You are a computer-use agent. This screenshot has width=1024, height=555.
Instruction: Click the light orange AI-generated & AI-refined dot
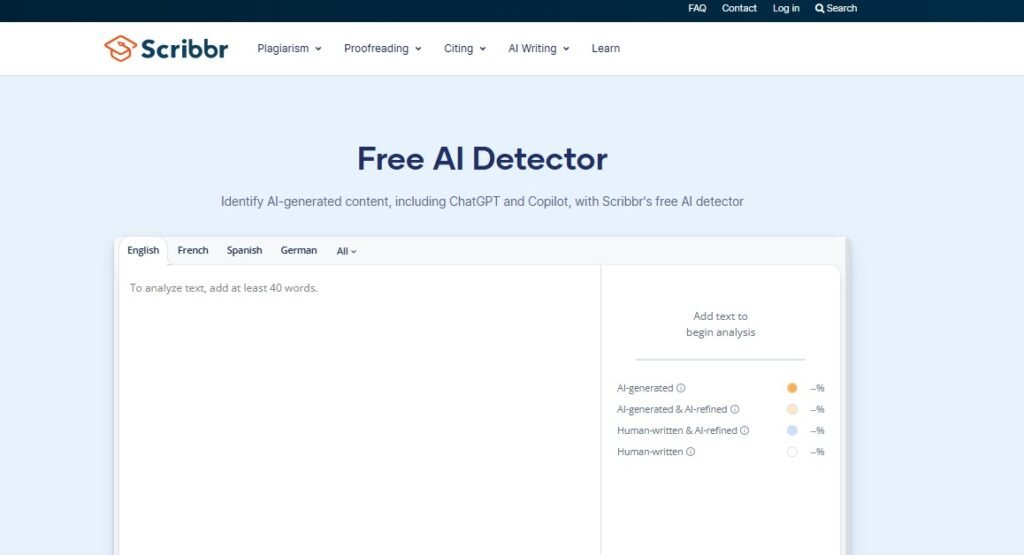tap(792, 409)
